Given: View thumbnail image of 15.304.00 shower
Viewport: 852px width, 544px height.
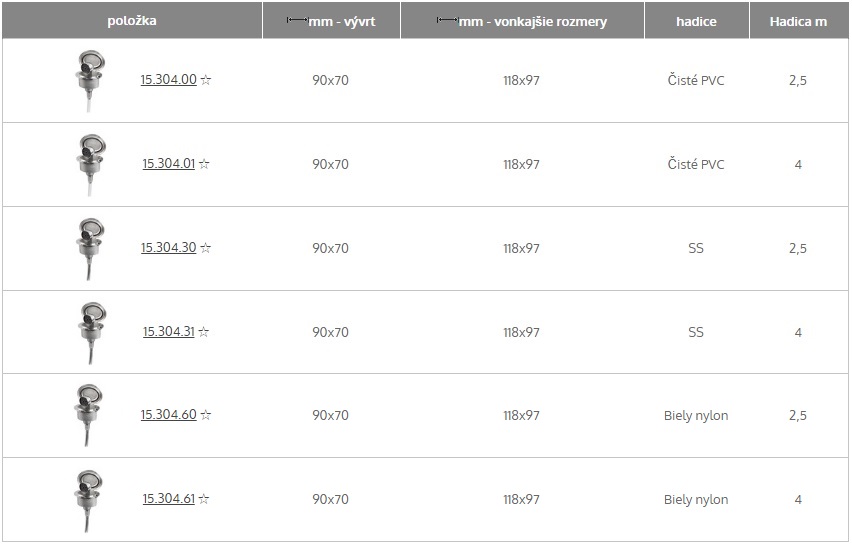Looking at the screenshot, I should [90, 81].
